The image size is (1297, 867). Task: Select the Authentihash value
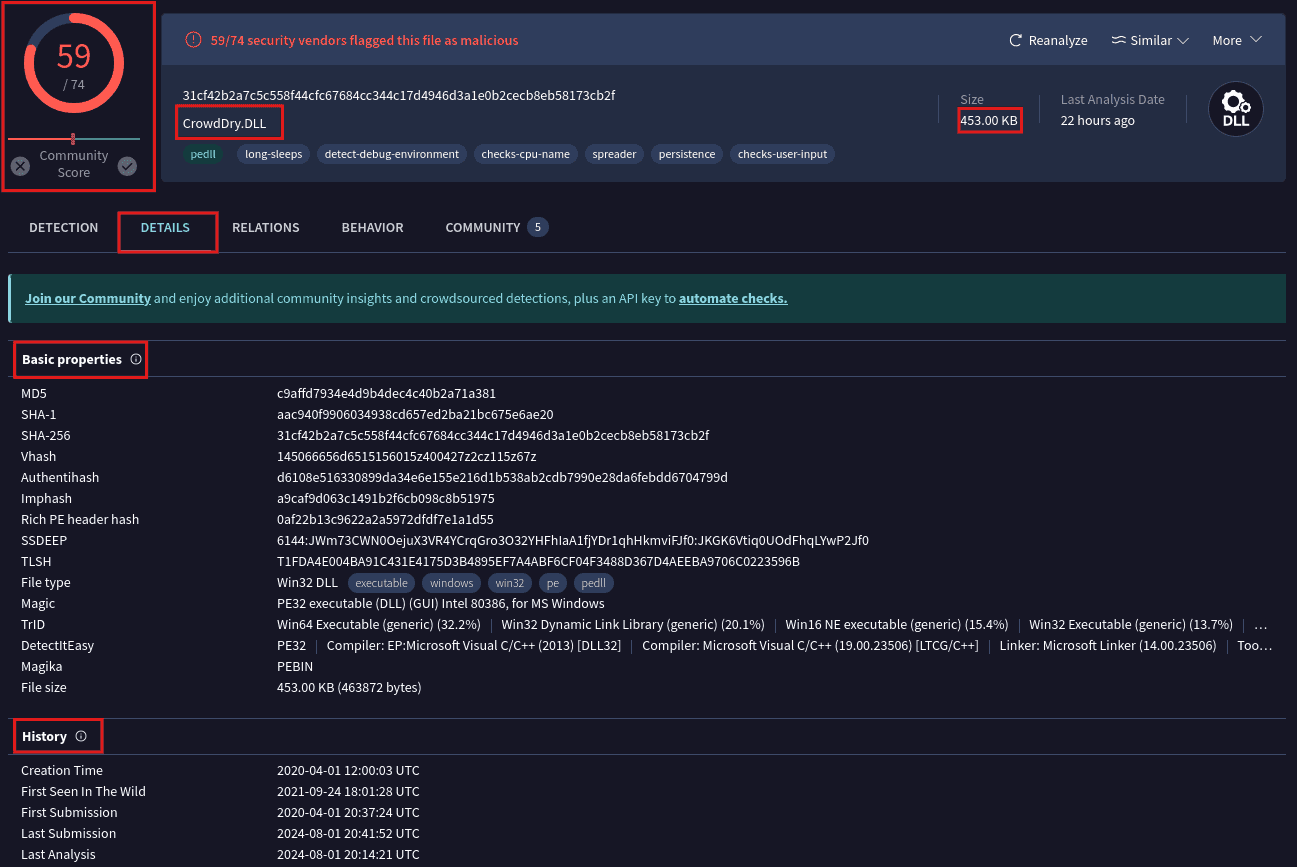tap(502, 478)
